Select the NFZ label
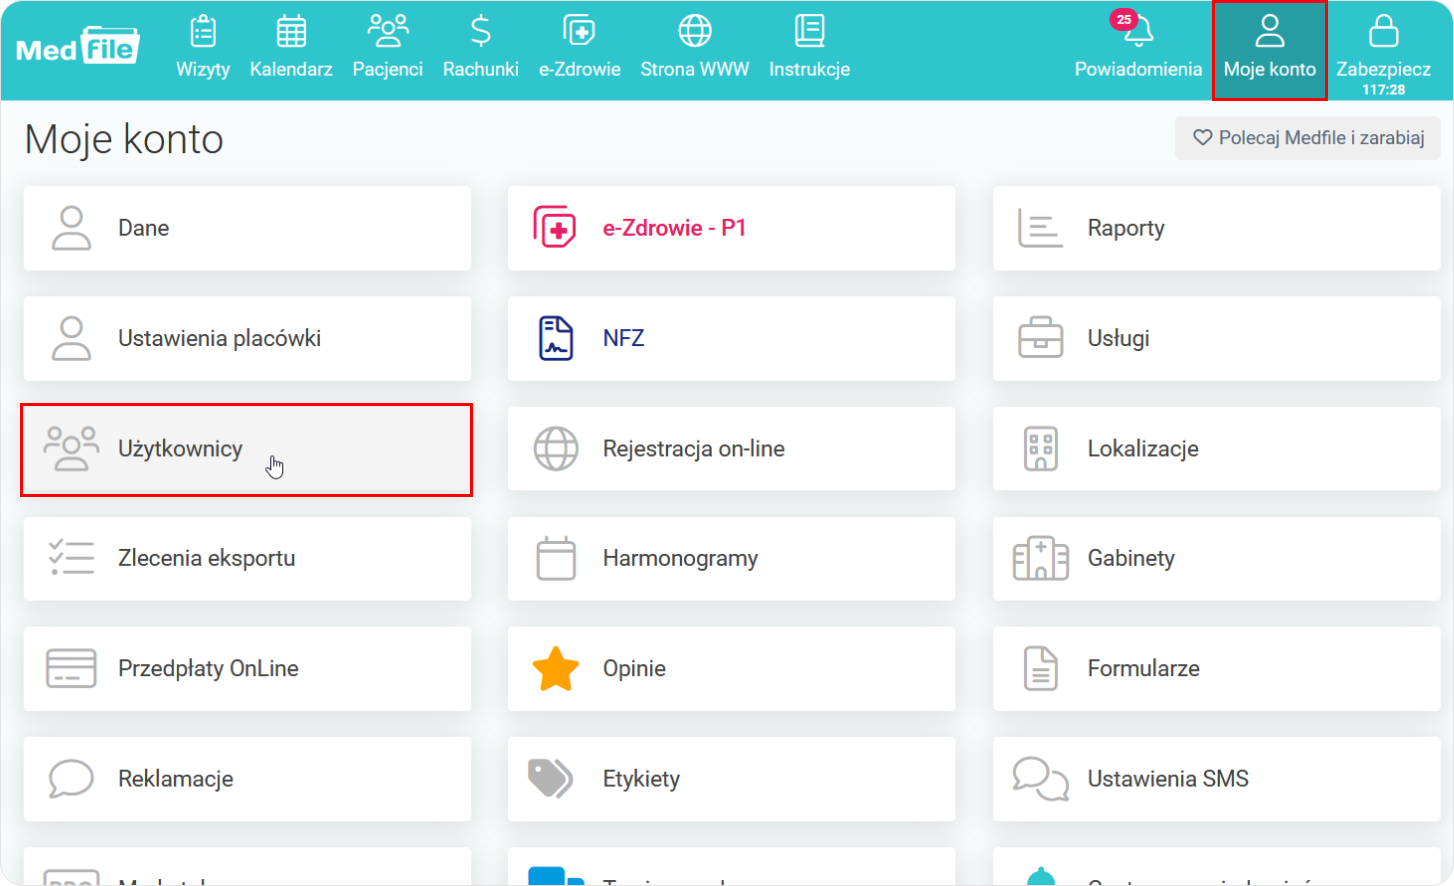Viewport: 1454px width, 886px height. click(624, 338)
